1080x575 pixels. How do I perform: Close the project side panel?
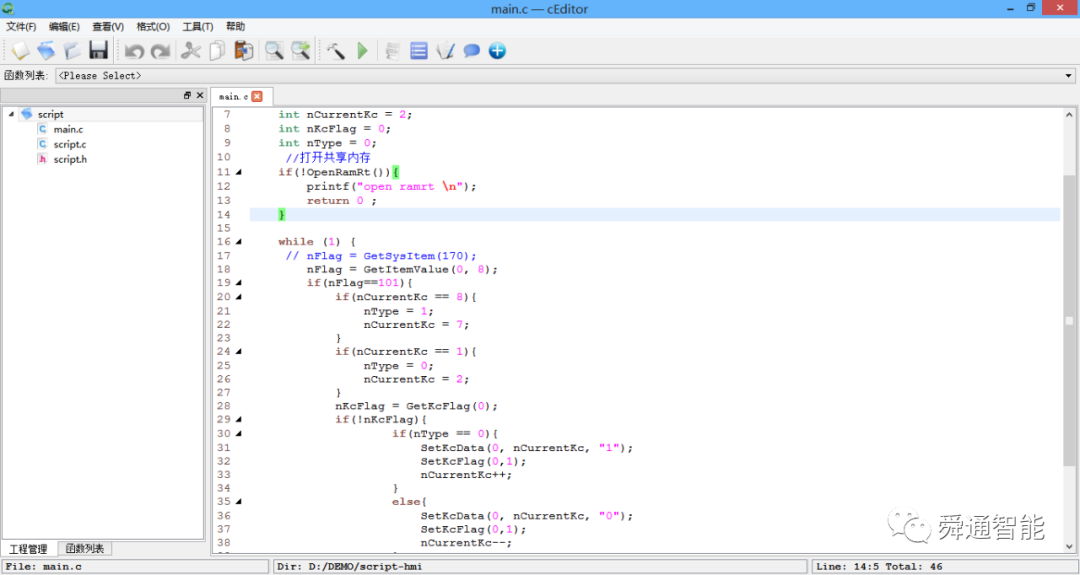[200, 95]
